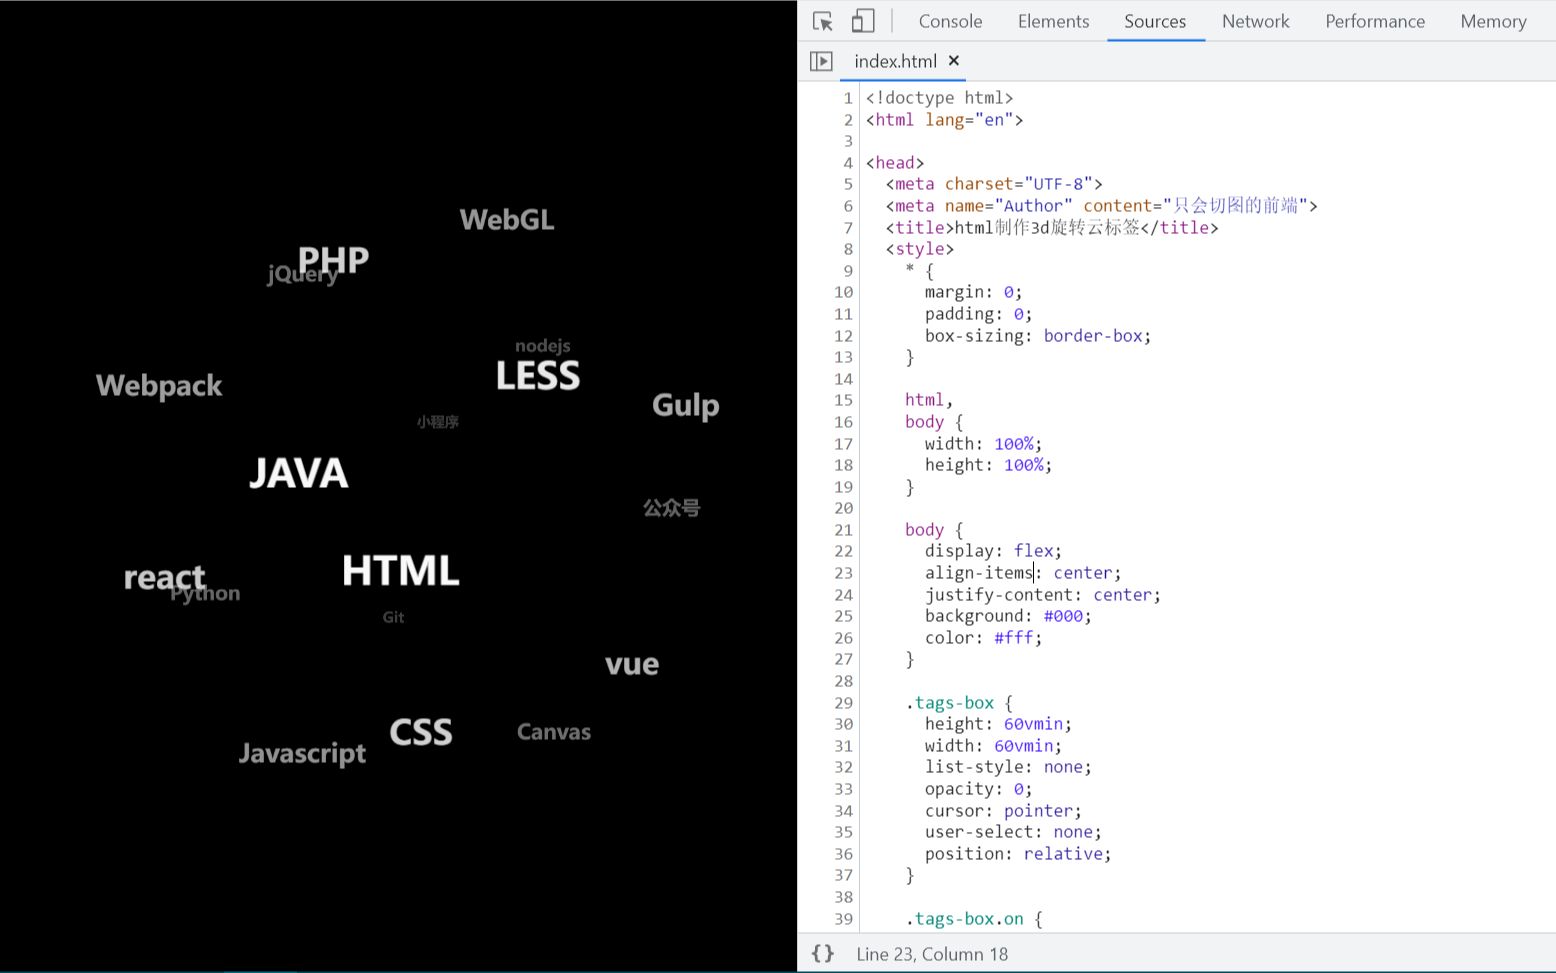Click the Canvas tag
1556x973 pixels.
554,732
